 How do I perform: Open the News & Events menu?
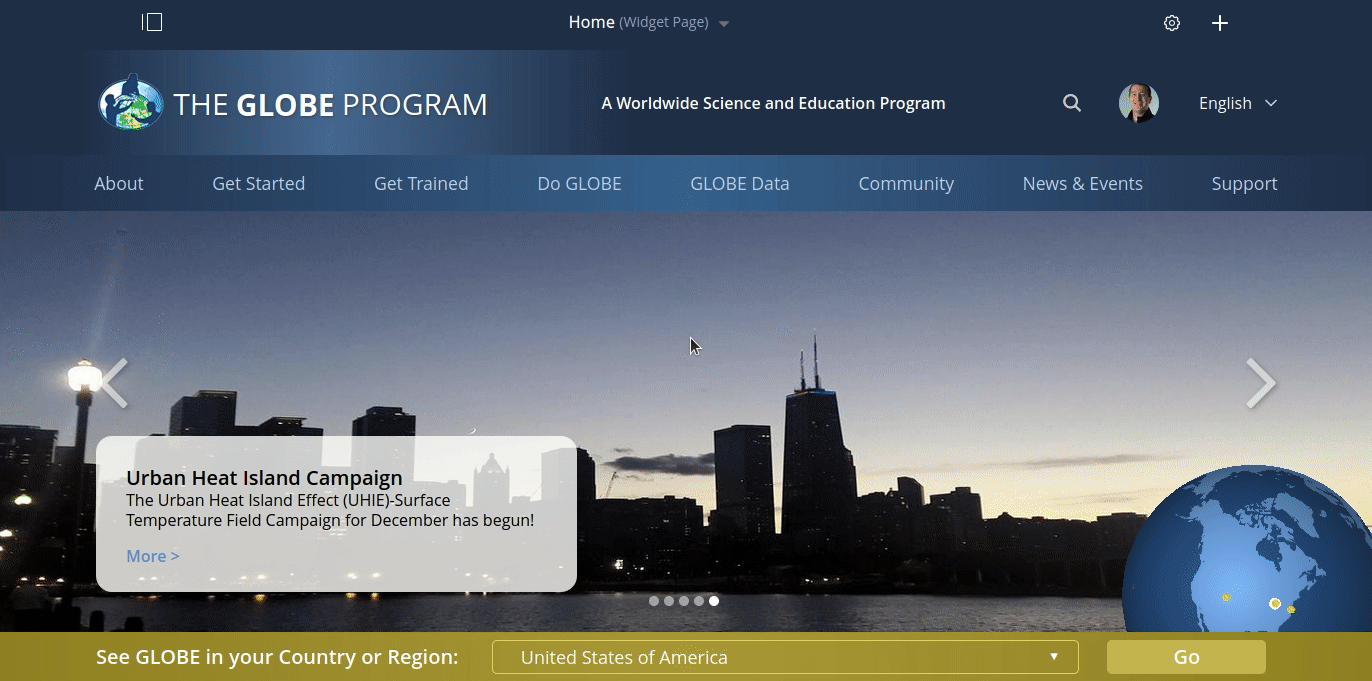pyautogui.click(x=1083, y=183)
